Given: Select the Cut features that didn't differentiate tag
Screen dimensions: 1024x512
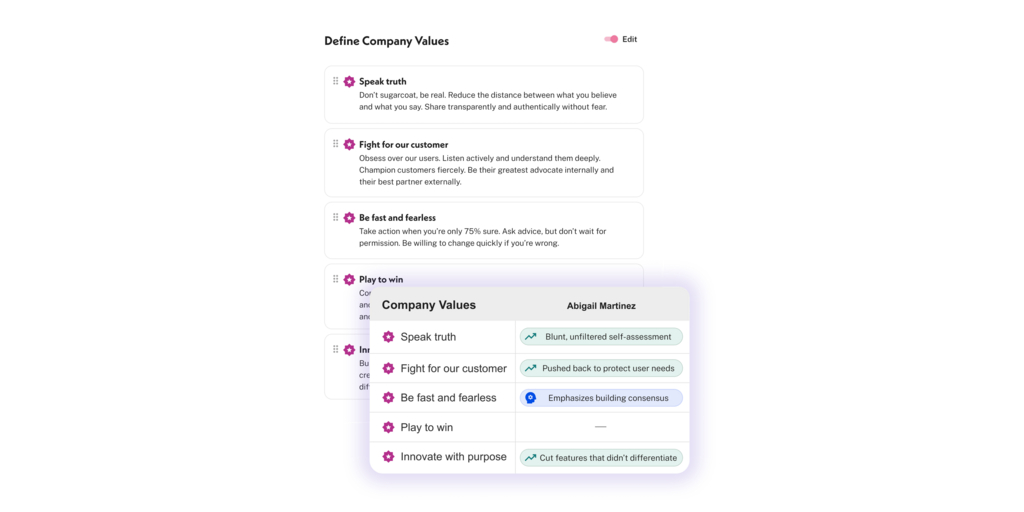Looking at the screenshot, I should point(601,458).
